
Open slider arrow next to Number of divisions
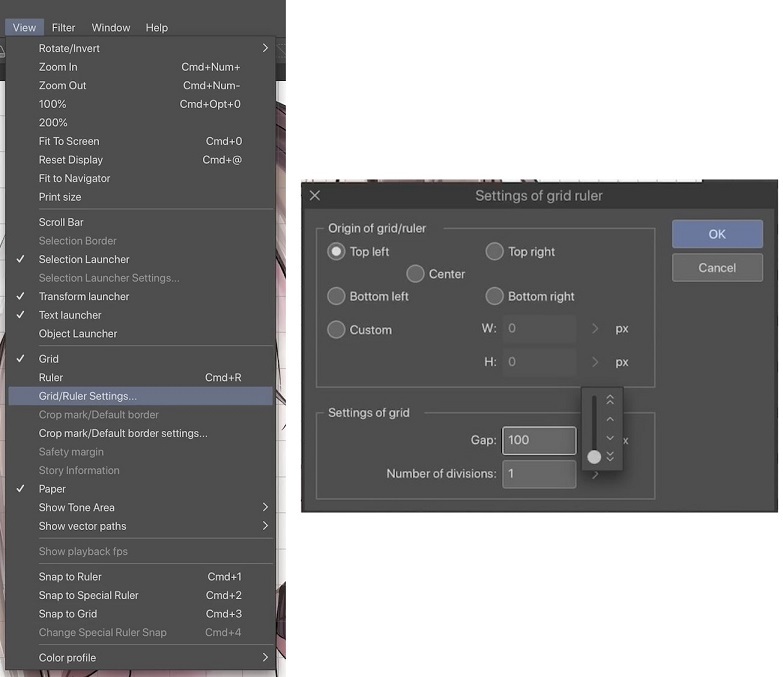(x=595, y=475)
